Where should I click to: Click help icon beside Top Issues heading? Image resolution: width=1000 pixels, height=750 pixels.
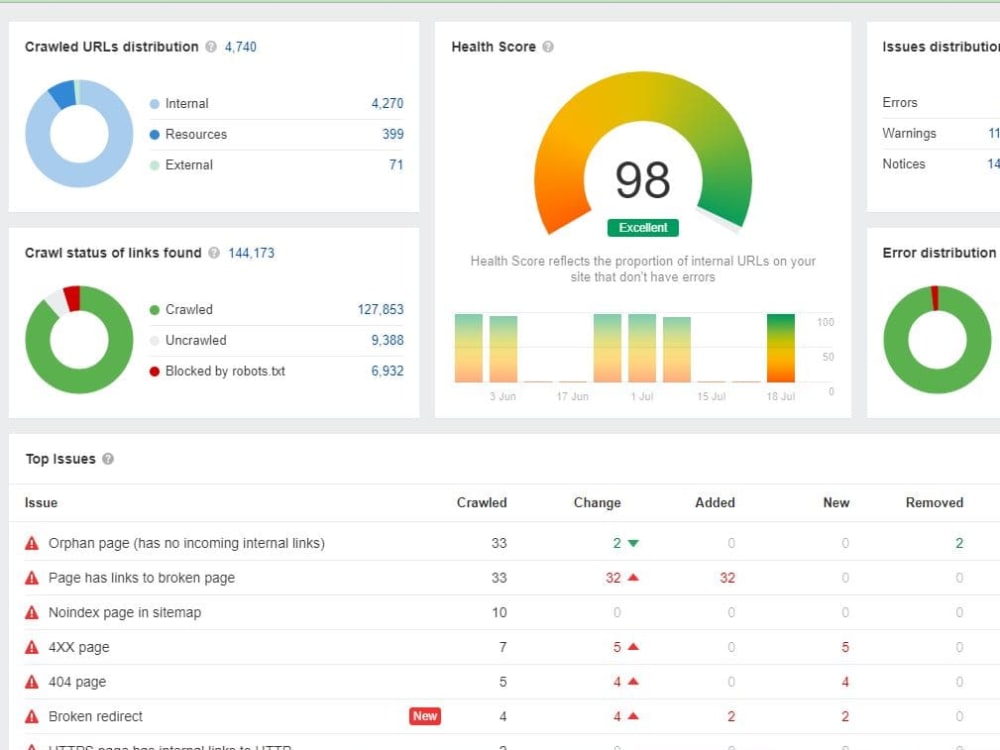coord(108,459)
